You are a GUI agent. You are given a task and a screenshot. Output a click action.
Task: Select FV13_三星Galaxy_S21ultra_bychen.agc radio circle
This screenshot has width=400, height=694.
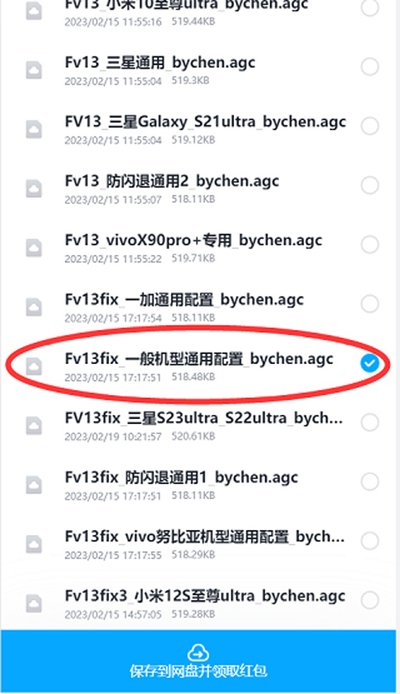[369, 126]
